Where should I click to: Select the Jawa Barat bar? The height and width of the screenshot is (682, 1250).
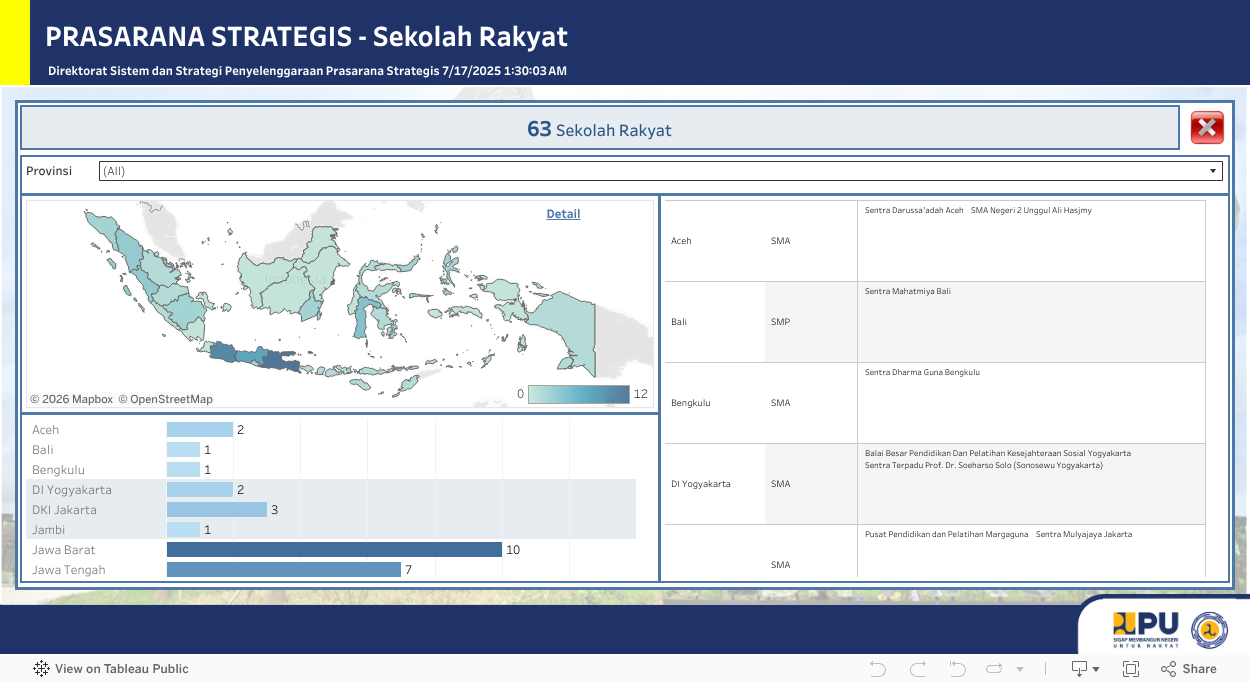pos(334,550)
